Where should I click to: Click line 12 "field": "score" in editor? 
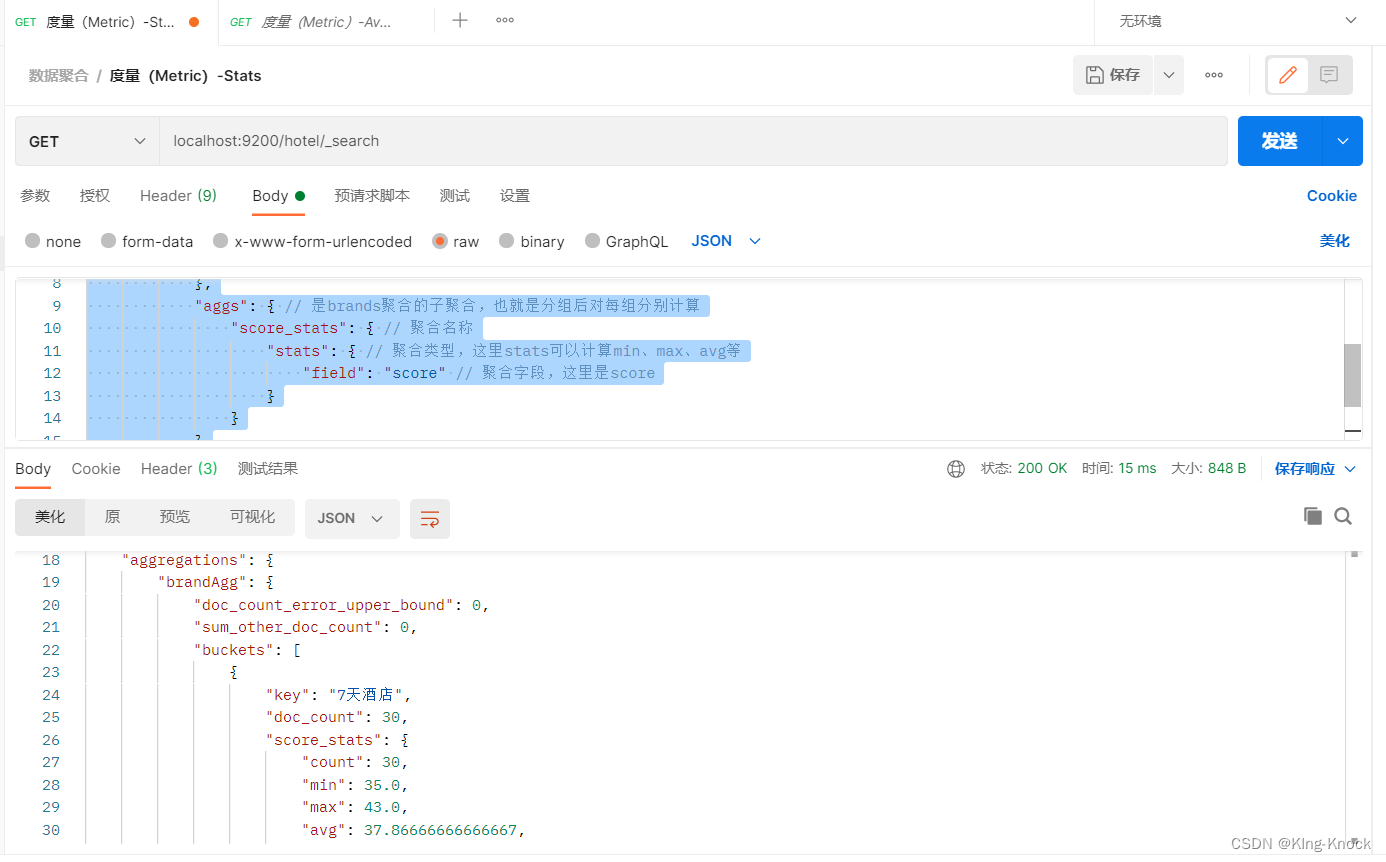click(x=374, y=373)
